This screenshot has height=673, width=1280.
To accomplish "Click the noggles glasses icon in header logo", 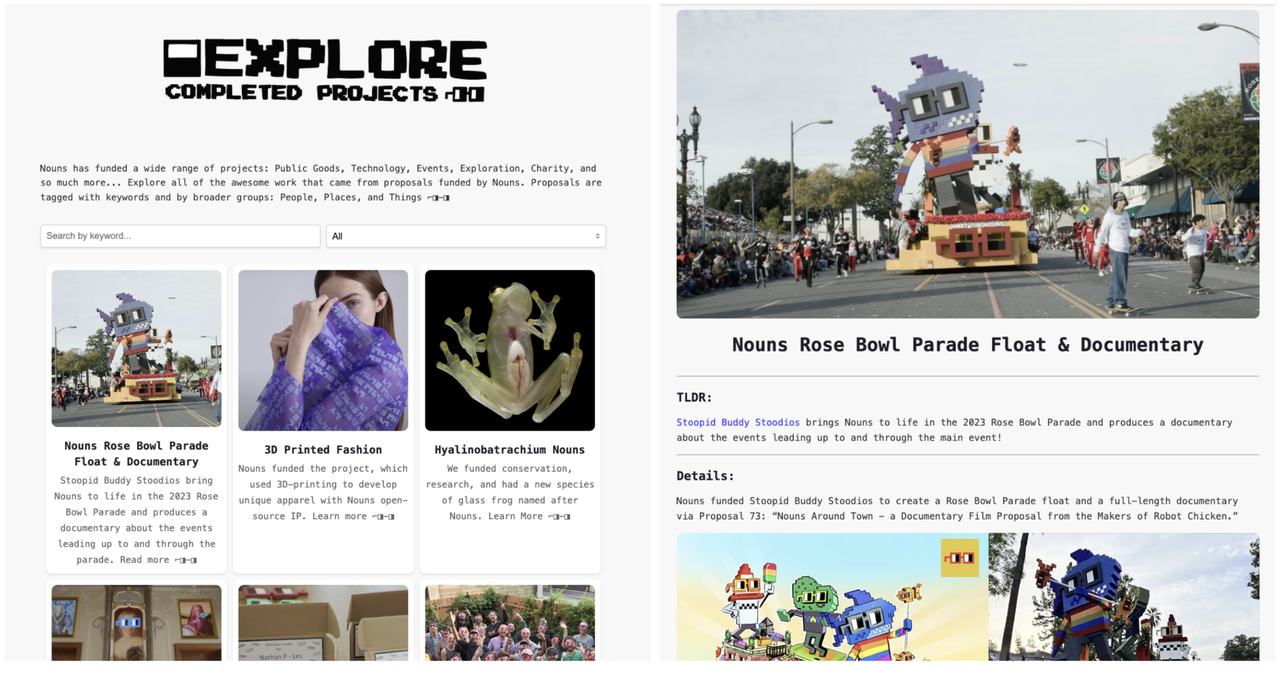I will click(x=464, y=94).
